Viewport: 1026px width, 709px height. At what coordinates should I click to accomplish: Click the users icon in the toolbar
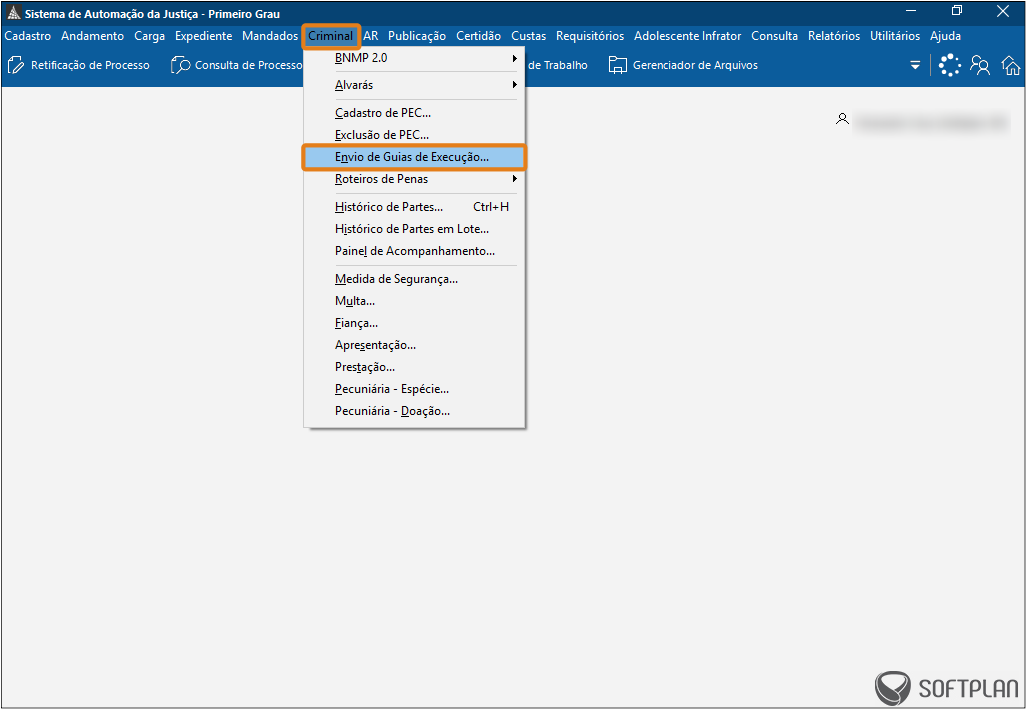(981, 66)
